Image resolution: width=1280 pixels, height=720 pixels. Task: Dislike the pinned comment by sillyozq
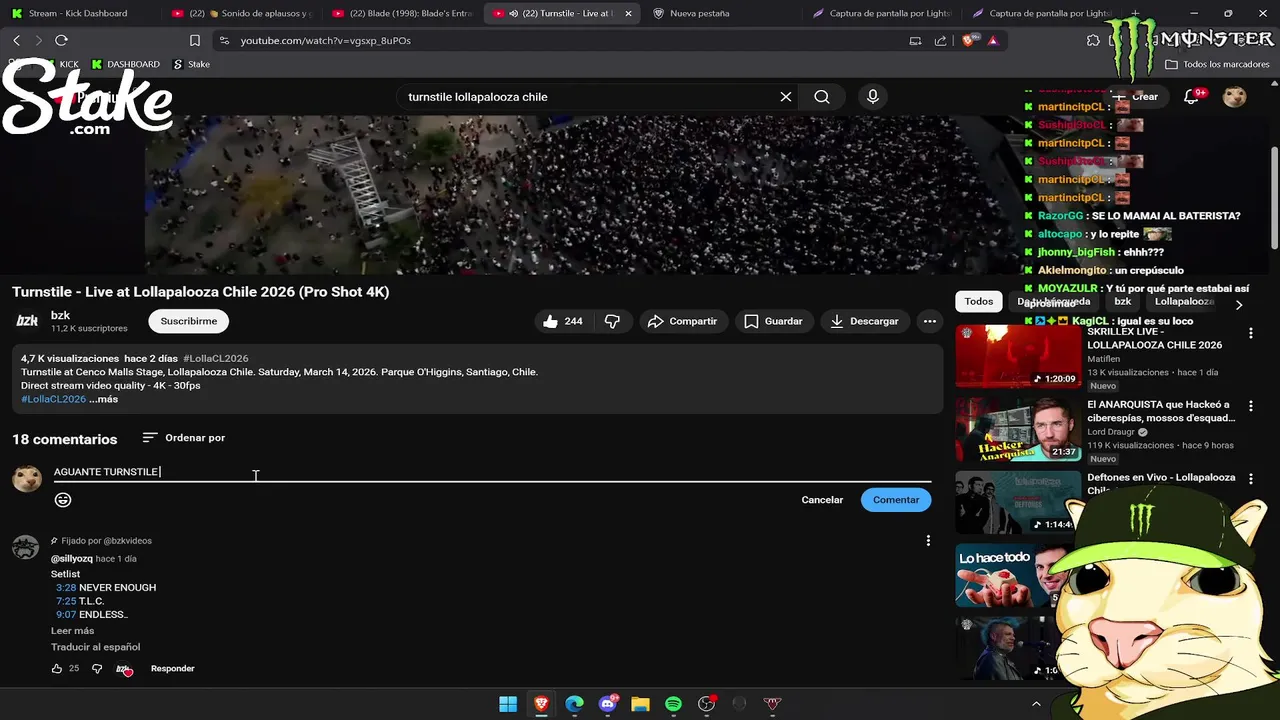[97, 669]
